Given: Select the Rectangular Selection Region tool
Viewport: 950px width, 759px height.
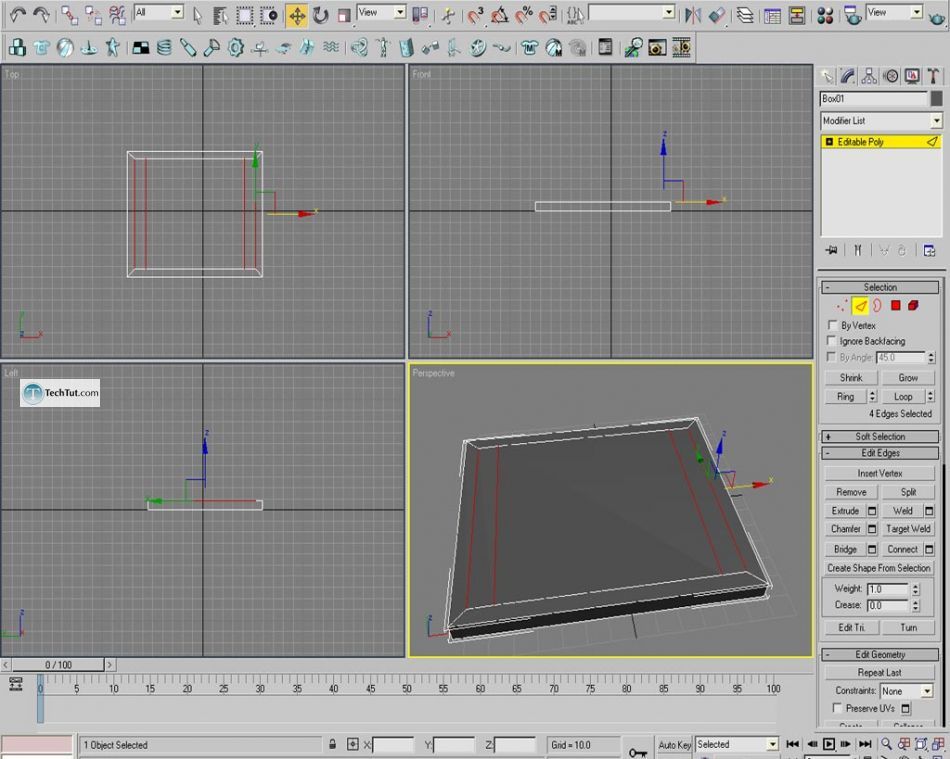Looking at the screenshot, I should click(x=244, y=16).
